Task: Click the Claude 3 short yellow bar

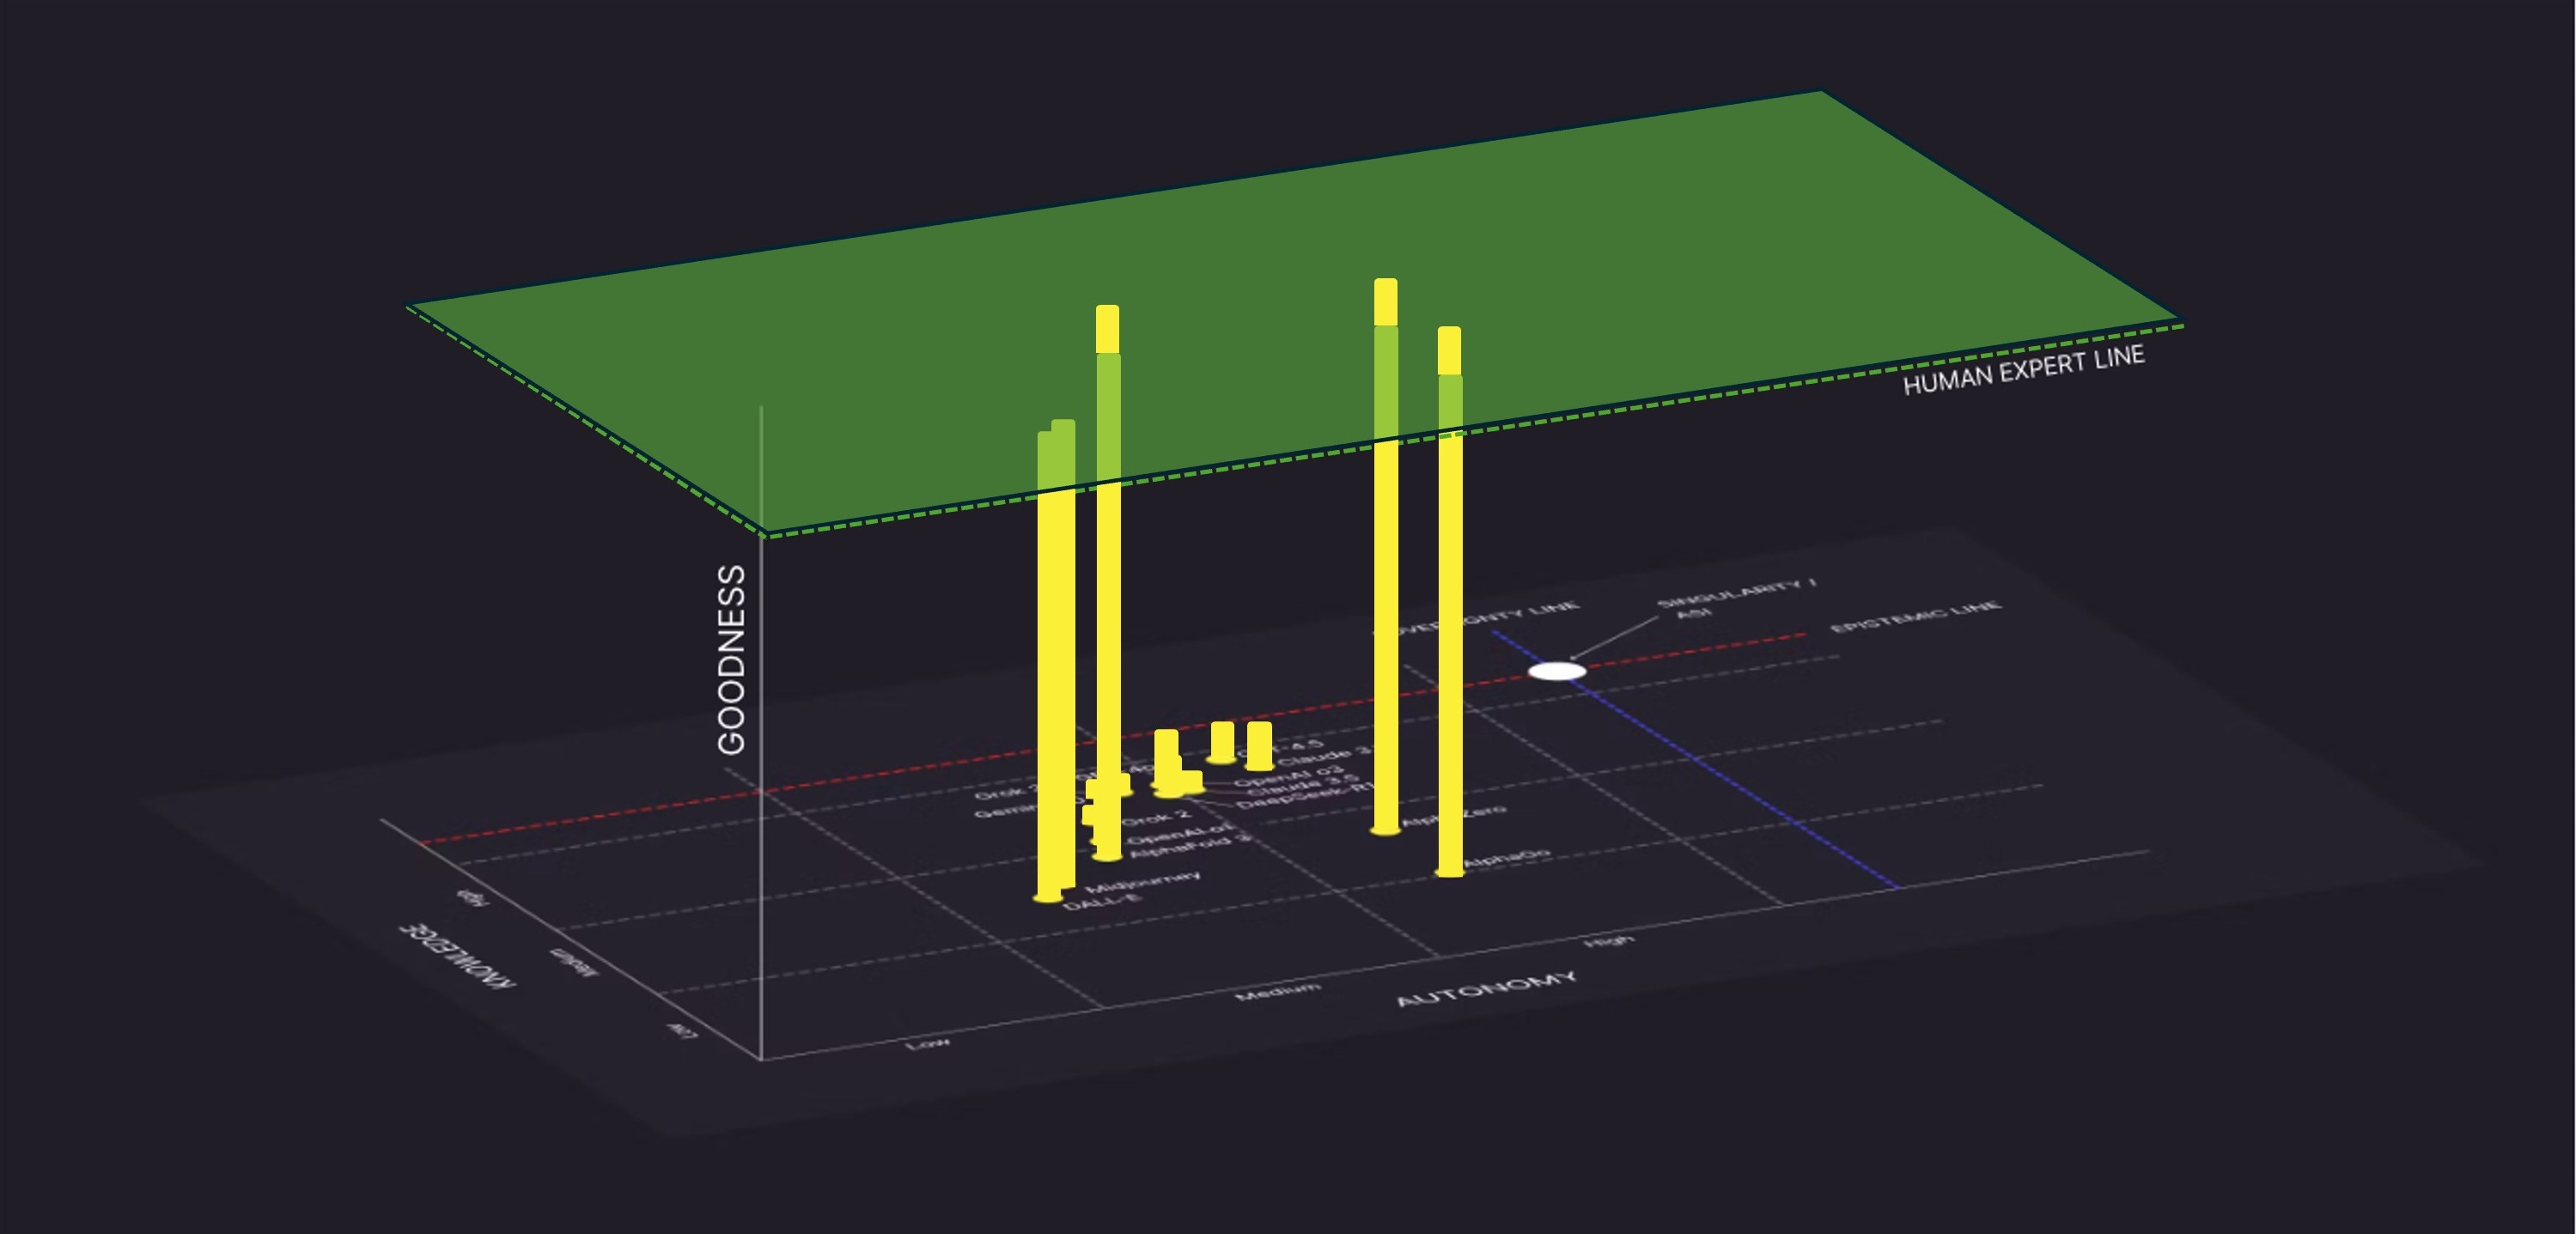Action: (x=1259, y=745)
